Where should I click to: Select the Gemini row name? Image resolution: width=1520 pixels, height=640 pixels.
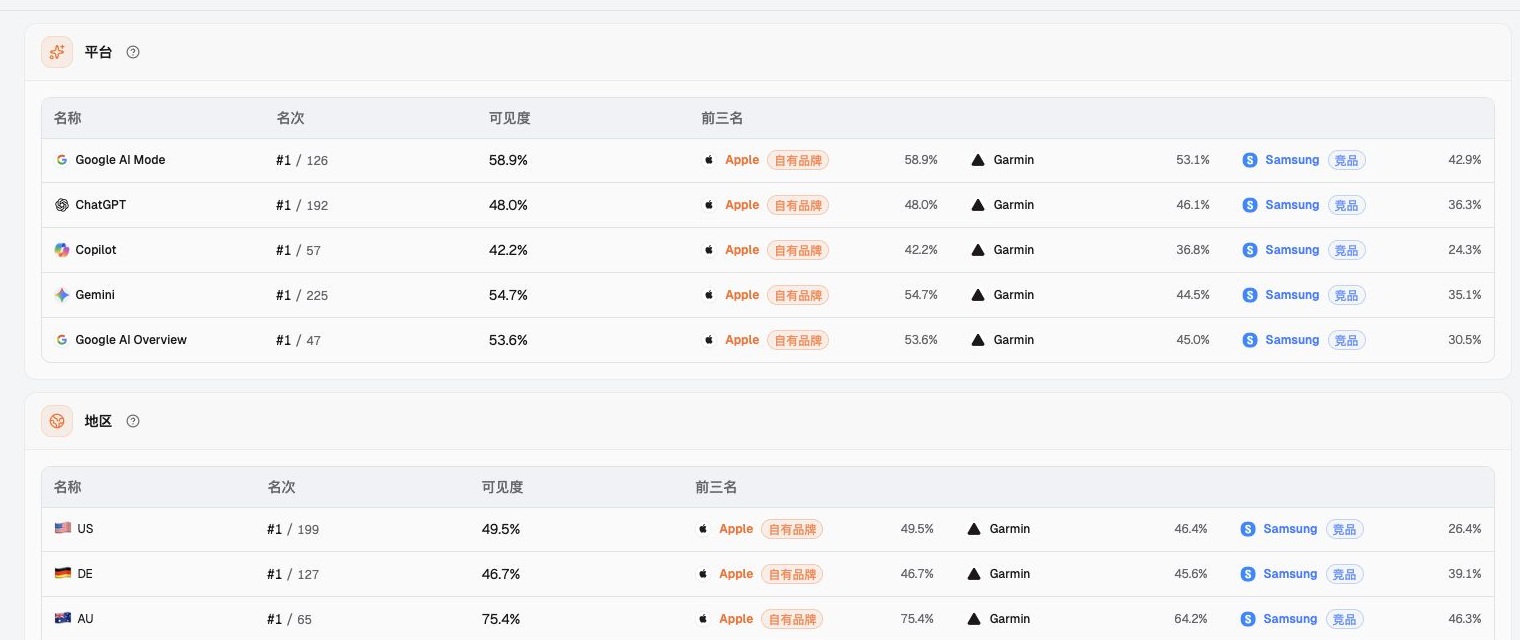[95, 295]
